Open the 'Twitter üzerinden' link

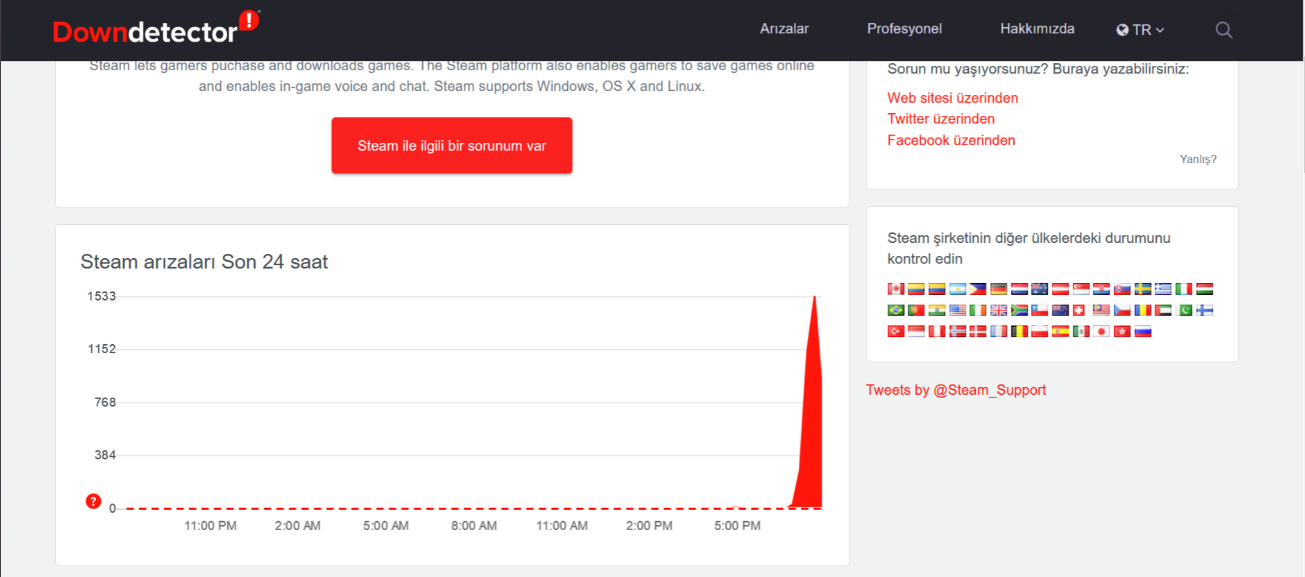941,119
